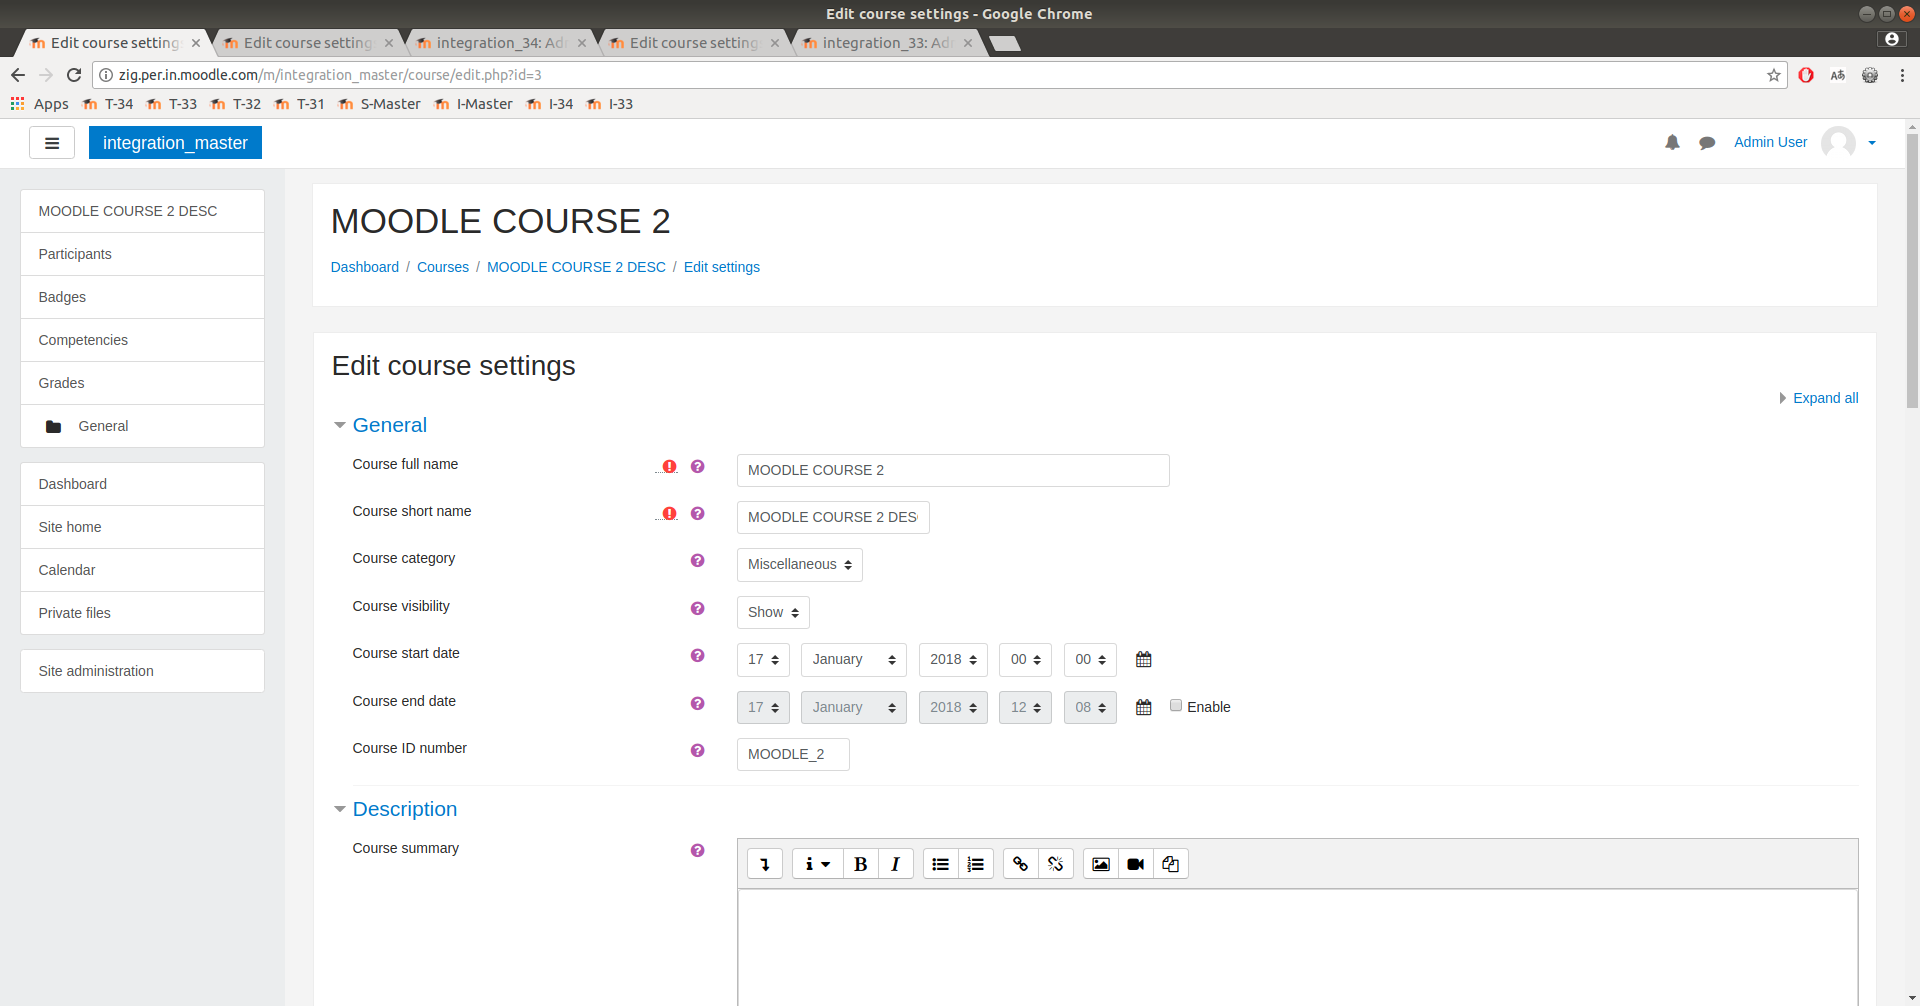Enable the Course end date checkbox
This screenshot has width=1920, height=1006.
pos(1176,706)
